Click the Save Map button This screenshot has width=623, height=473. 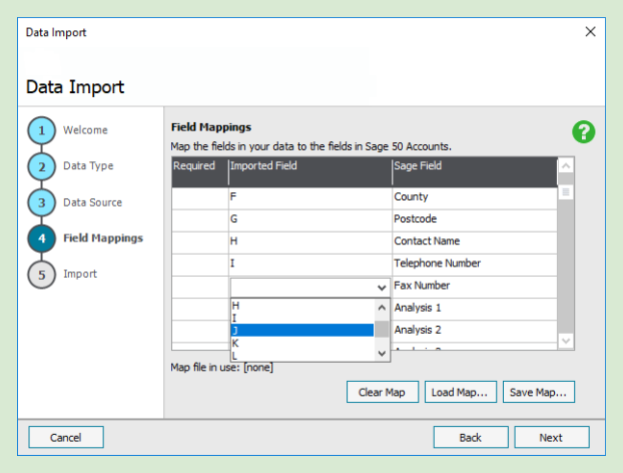[x=538, y=392]
